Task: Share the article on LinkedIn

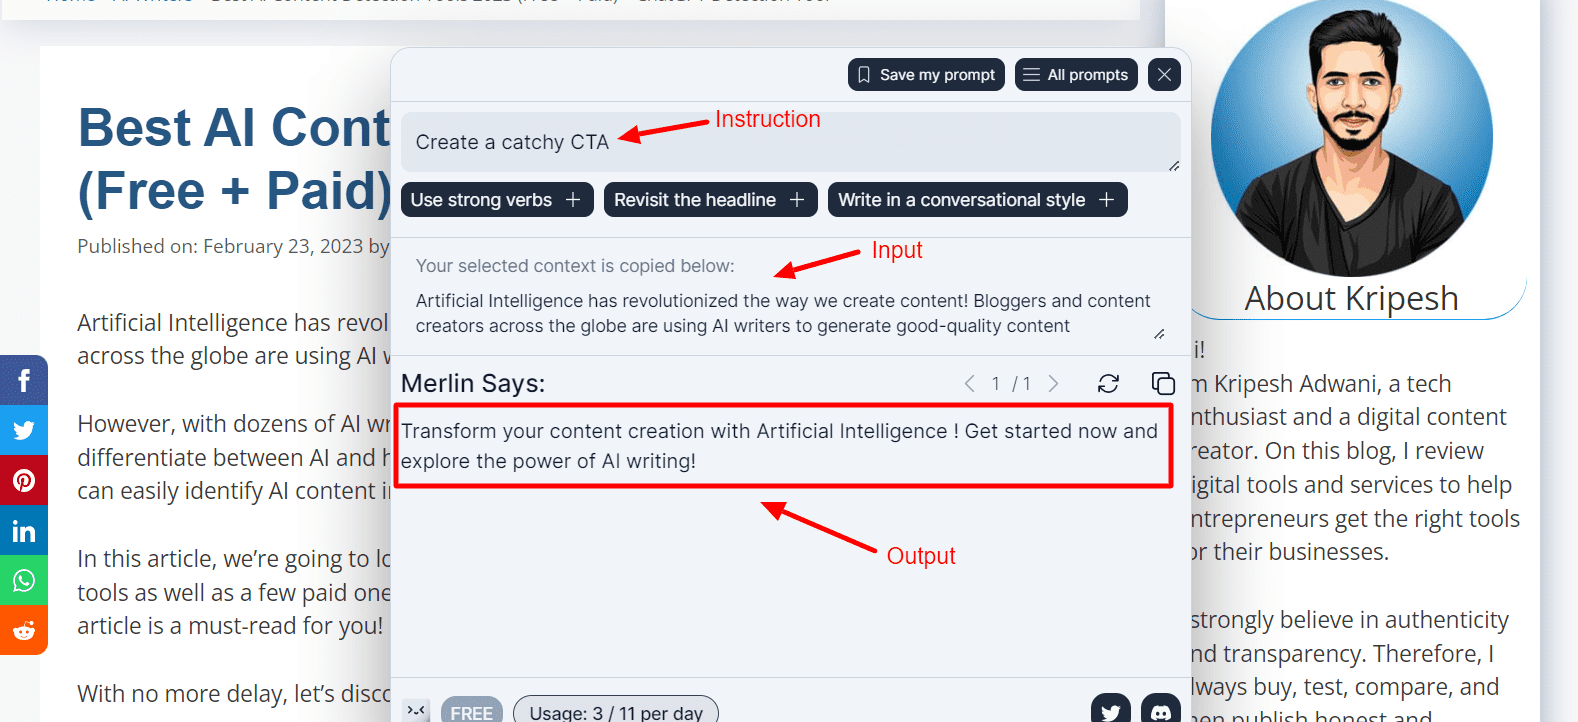Action: [x=24, y=531]
